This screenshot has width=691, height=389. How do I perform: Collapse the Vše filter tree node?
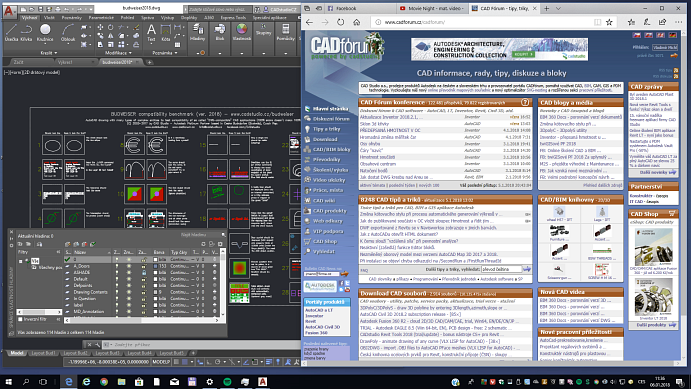[20, 261]
